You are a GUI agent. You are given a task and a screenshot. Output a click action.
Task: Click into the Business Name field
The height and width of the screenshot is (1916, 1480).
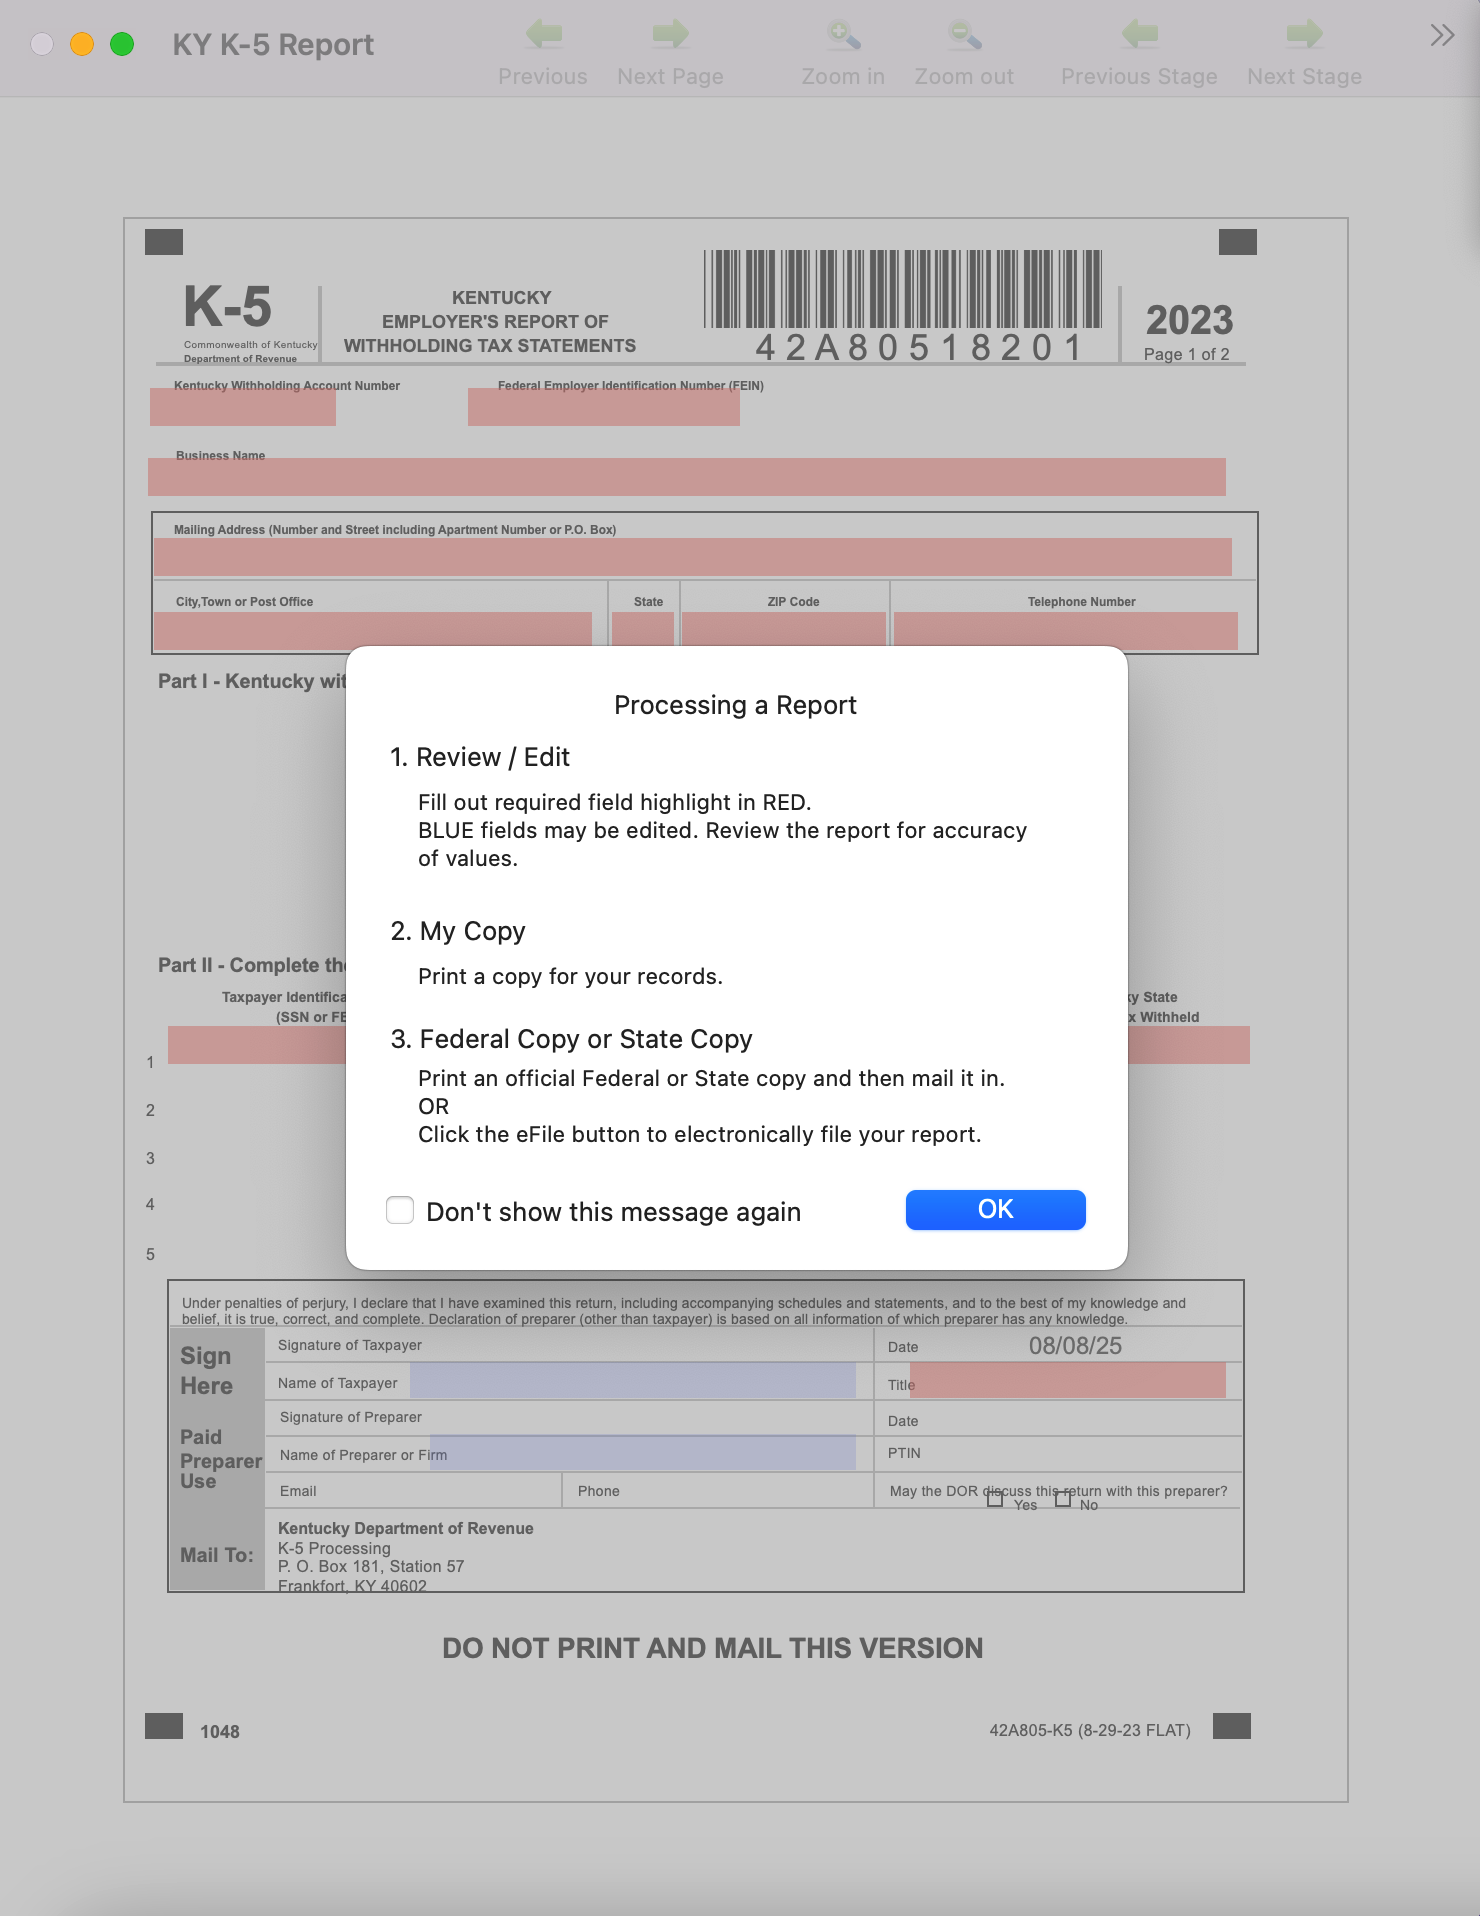tap(686, 477)
